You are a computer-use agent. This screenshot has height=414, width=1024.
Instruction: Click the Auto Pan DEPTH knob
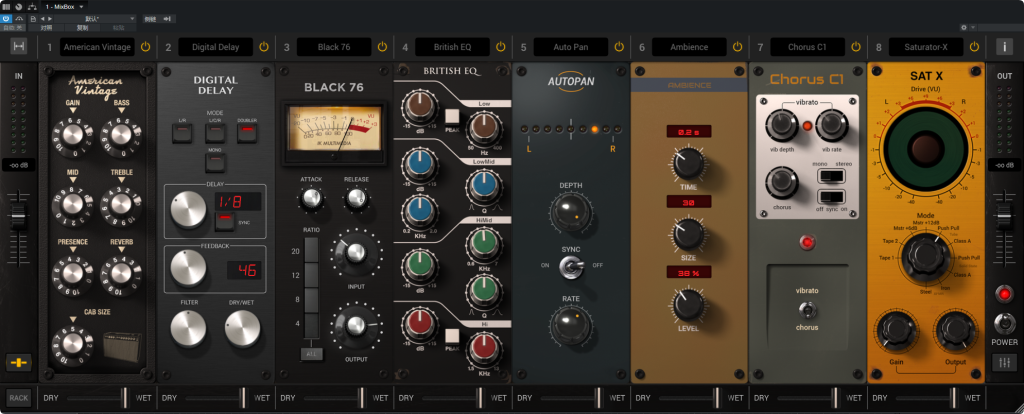[571, 212]
